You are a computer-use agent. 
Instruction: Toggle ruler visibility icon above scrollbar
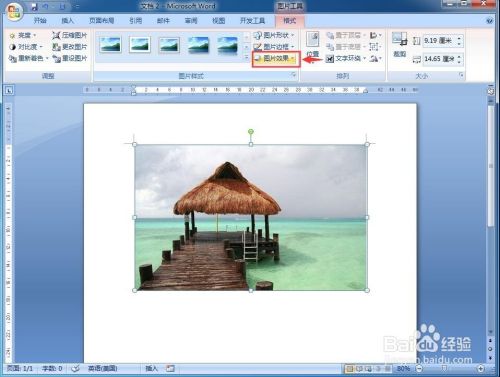coord(491,90)
